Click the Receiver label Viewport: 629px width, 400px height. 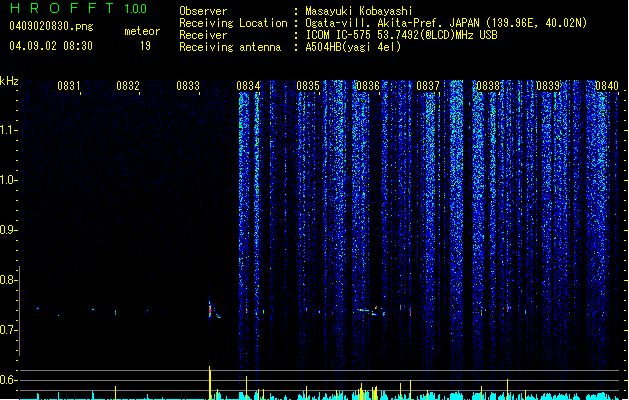[203, 35]
